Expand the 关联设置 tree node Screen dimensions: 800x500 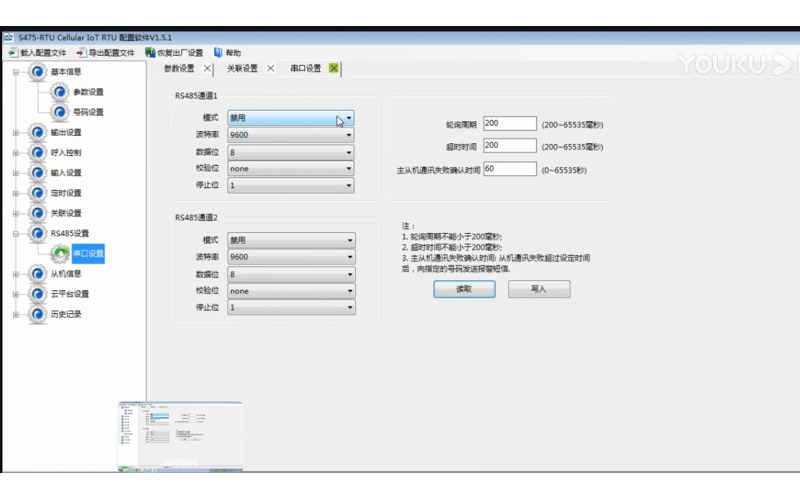(x=16, y=213)
